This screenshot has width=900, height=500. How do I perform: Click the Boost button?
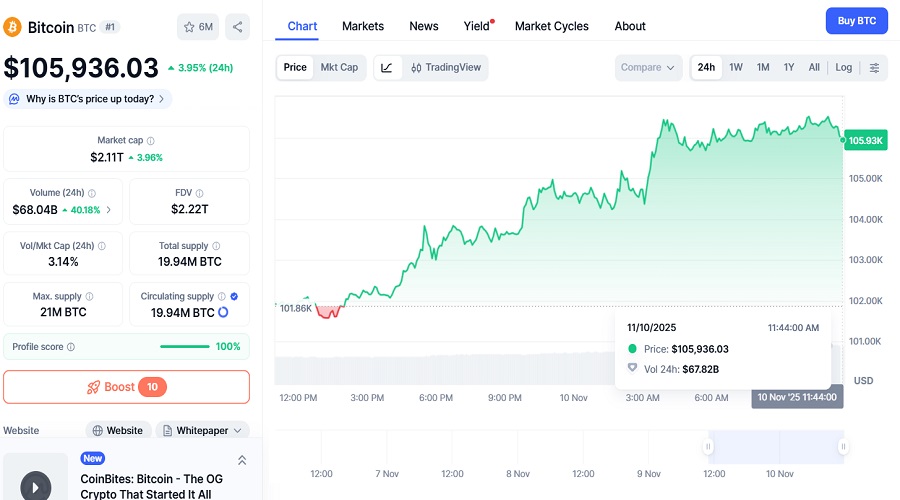(126, 387)
